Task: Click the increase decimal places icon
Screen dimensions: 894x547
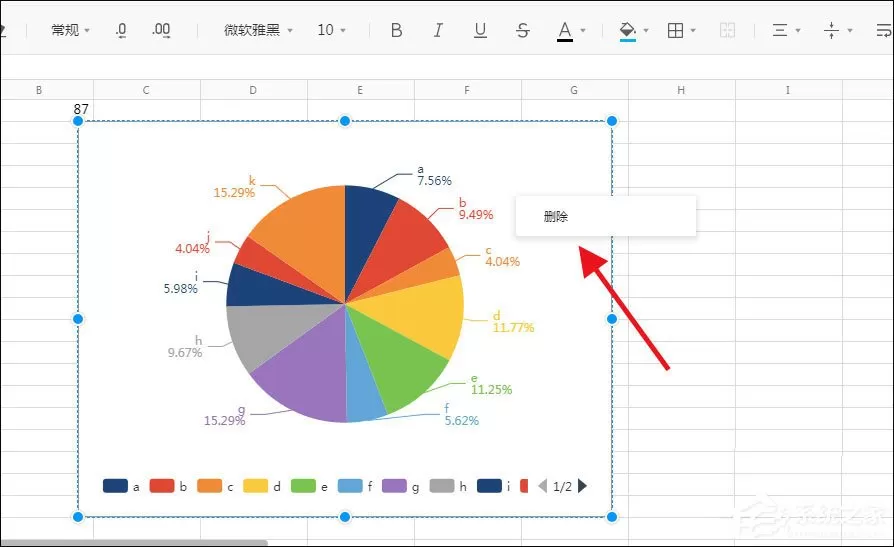Action: click(x=161, y=30)
